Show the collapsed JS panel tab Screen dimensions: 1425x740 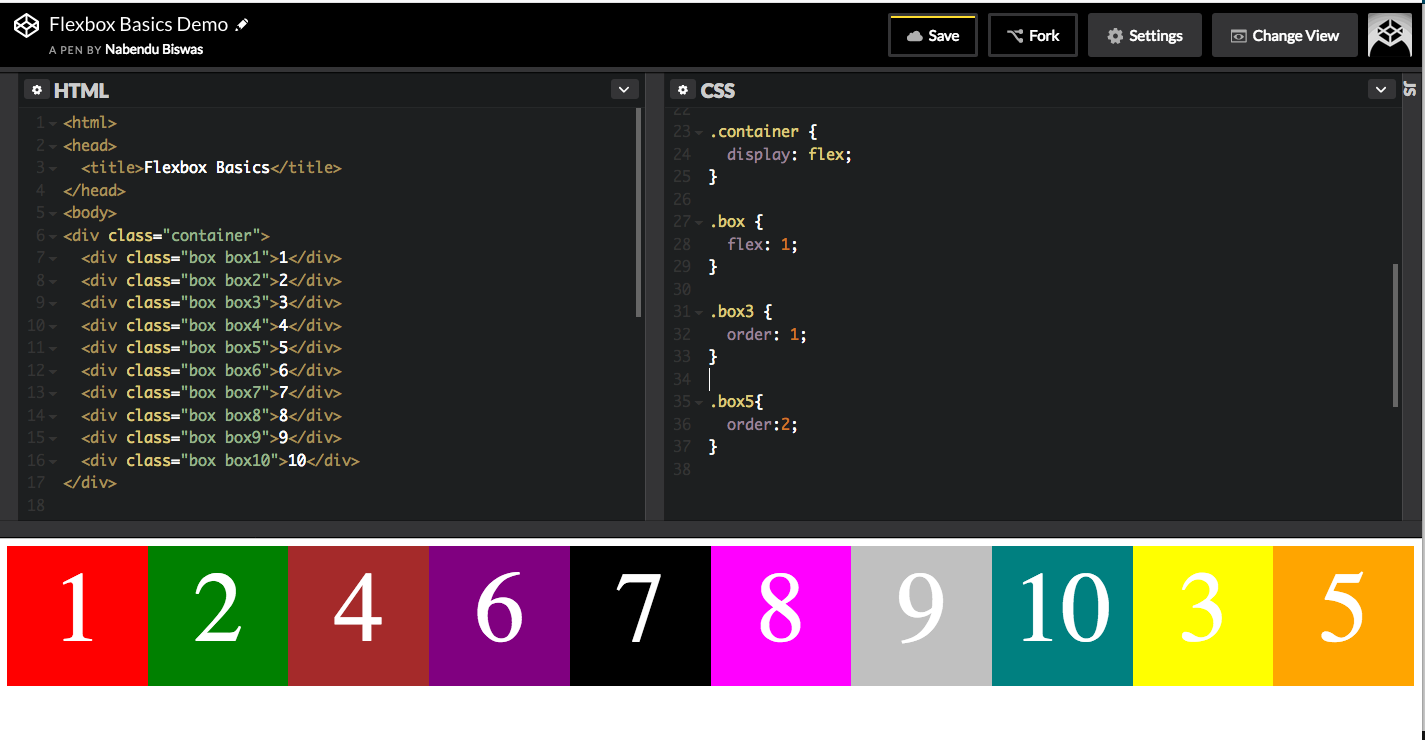[1410, 89]
